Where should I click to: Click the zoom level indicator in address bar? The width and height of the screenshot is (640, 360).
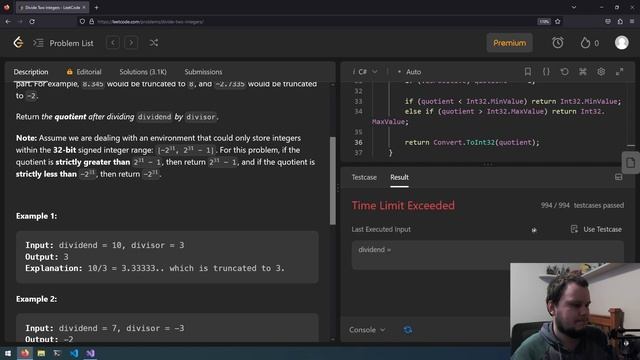pyautogui.click(x=544, y=21)
